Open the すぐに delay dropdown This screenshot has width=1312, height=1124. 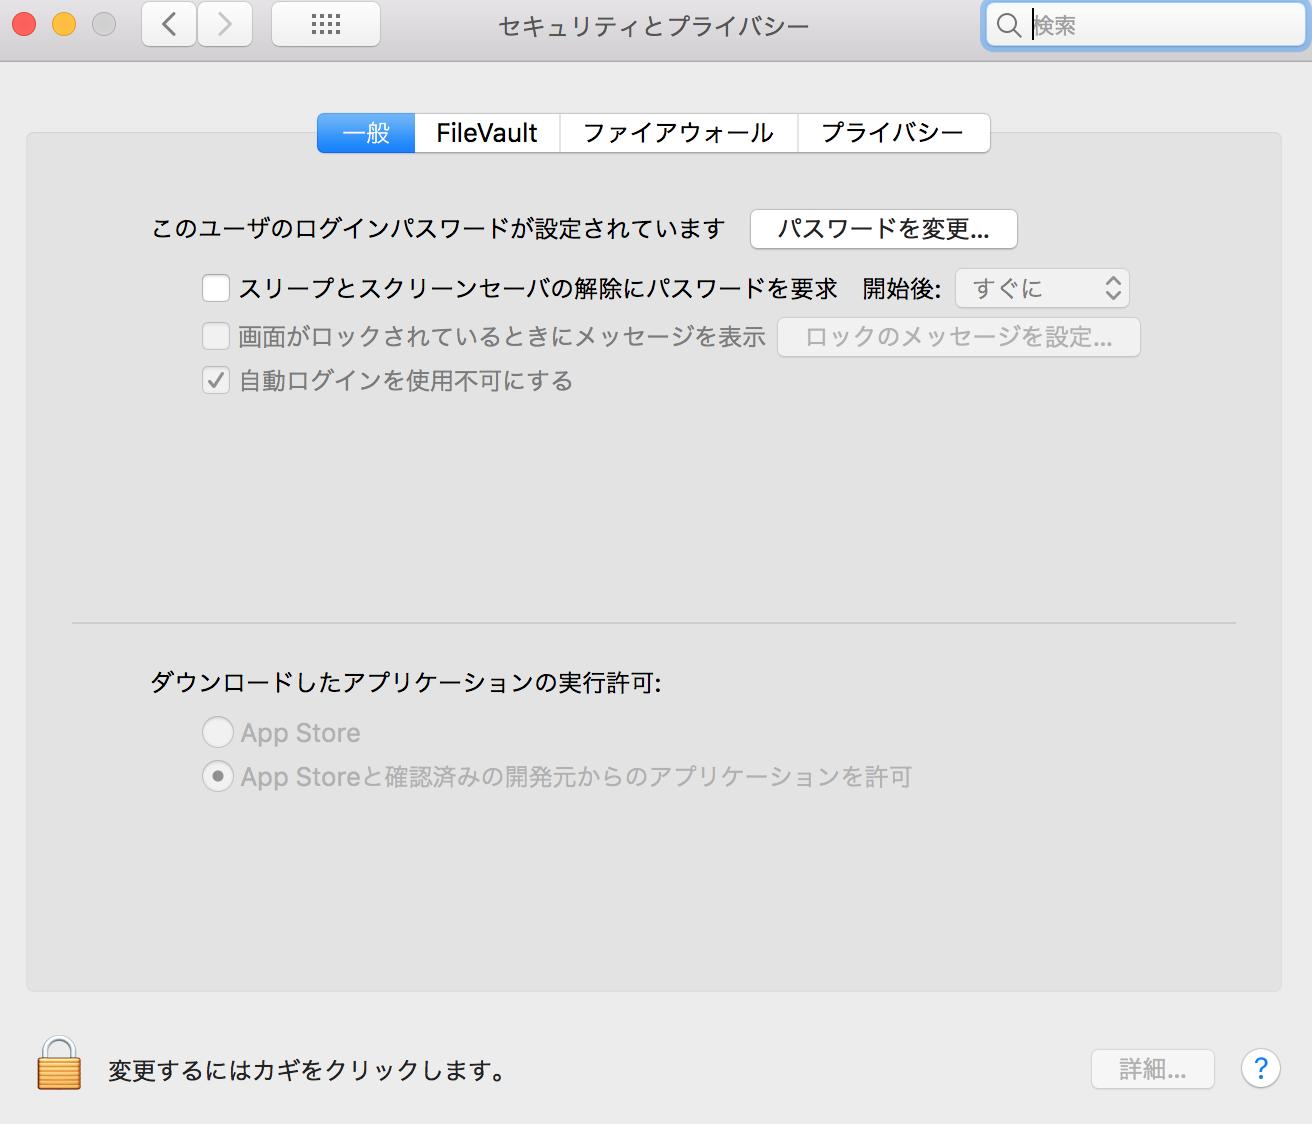(1042, 289)
